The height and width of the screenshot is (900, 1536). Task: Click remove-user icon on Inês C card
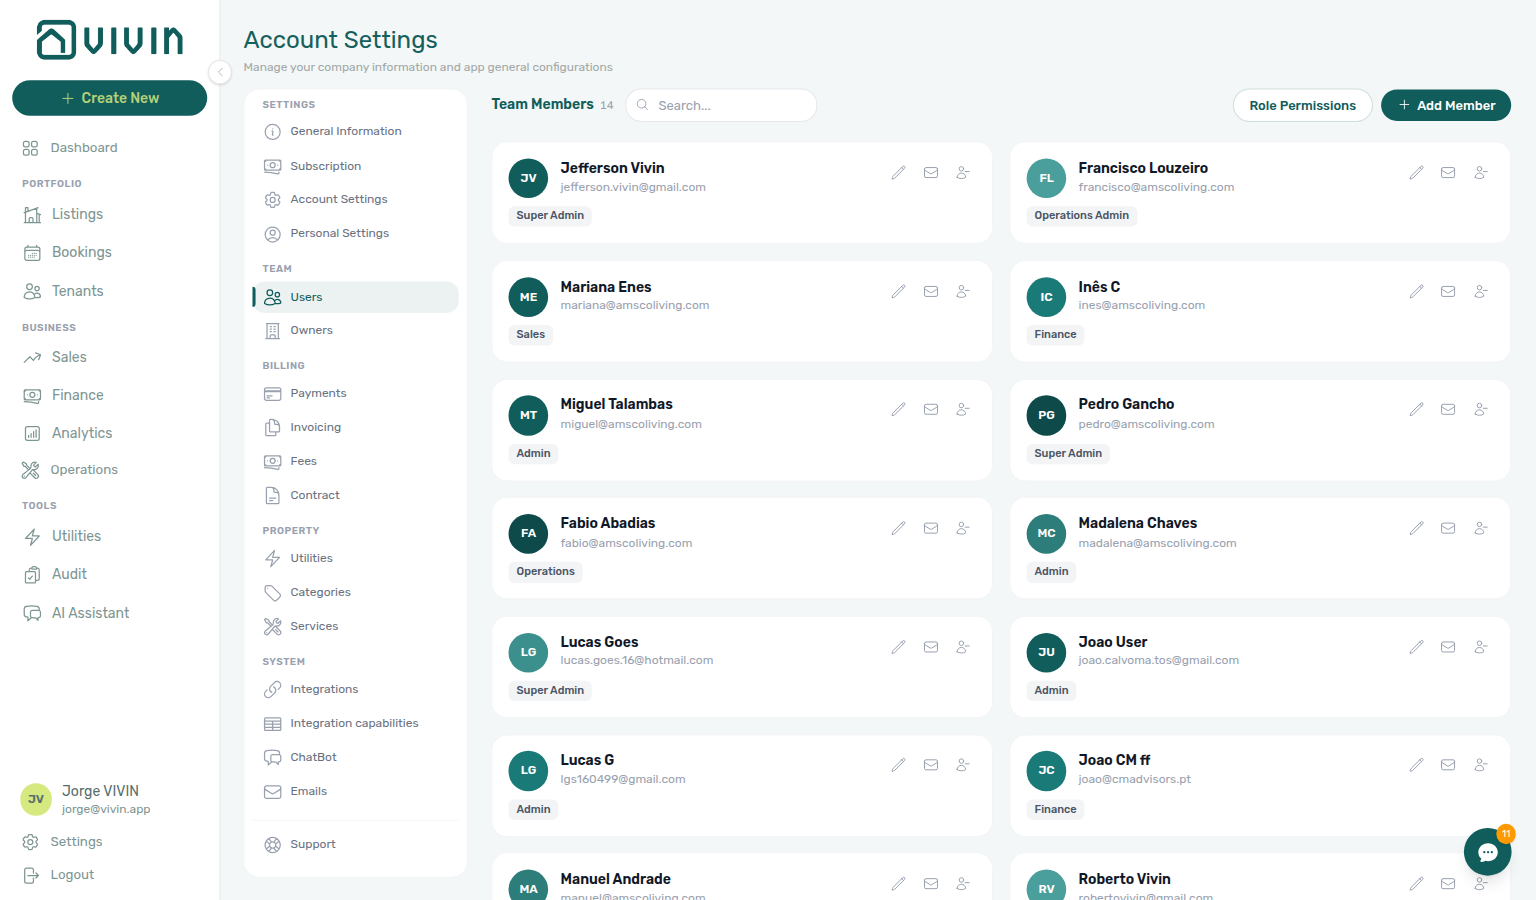1481,292
